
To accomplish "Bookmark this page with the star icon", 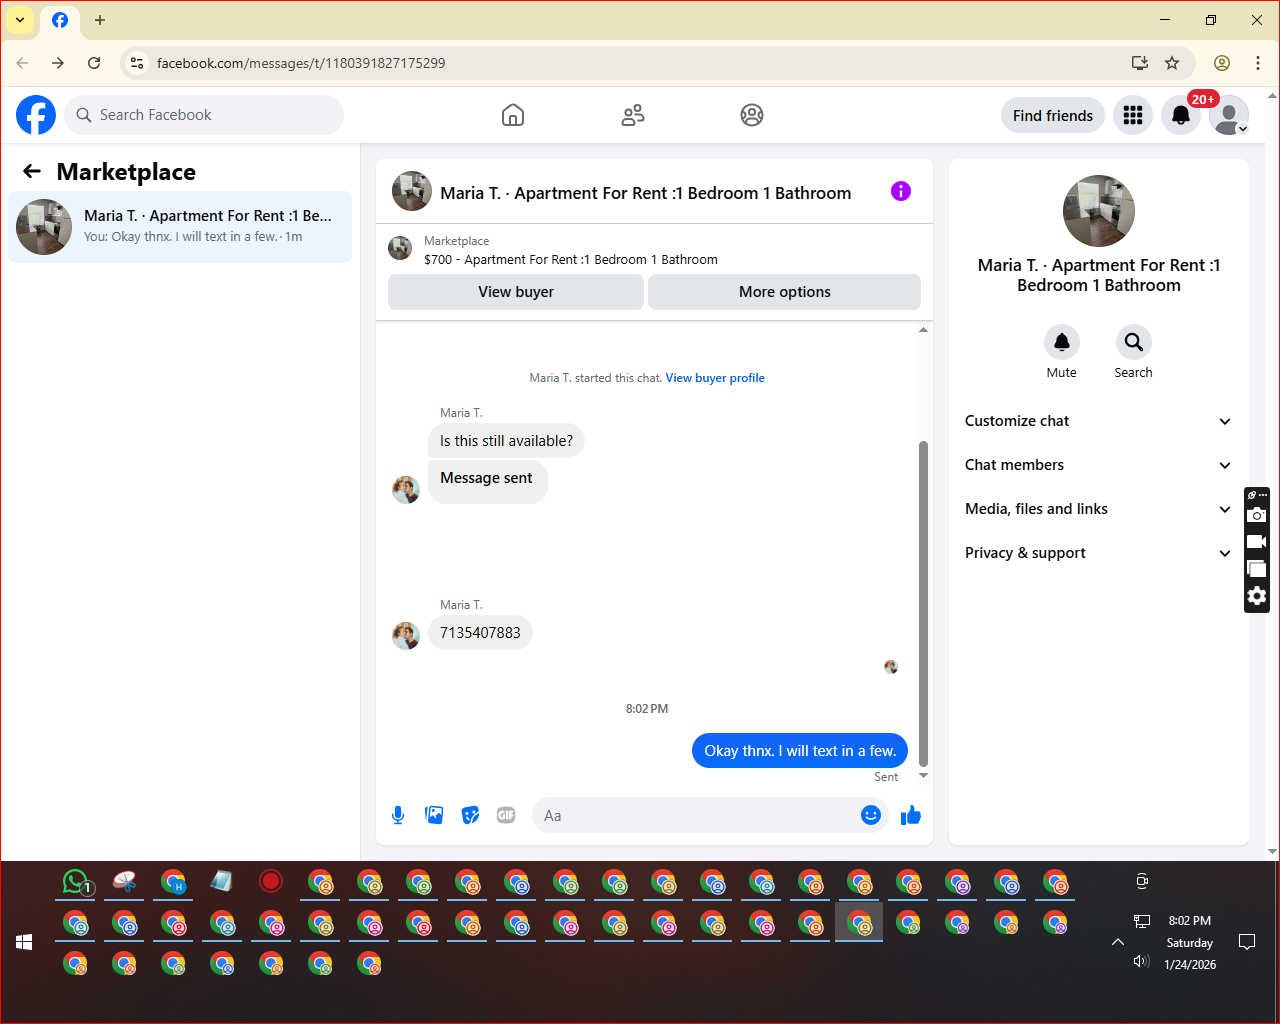I will click(x=1172, y=63).
